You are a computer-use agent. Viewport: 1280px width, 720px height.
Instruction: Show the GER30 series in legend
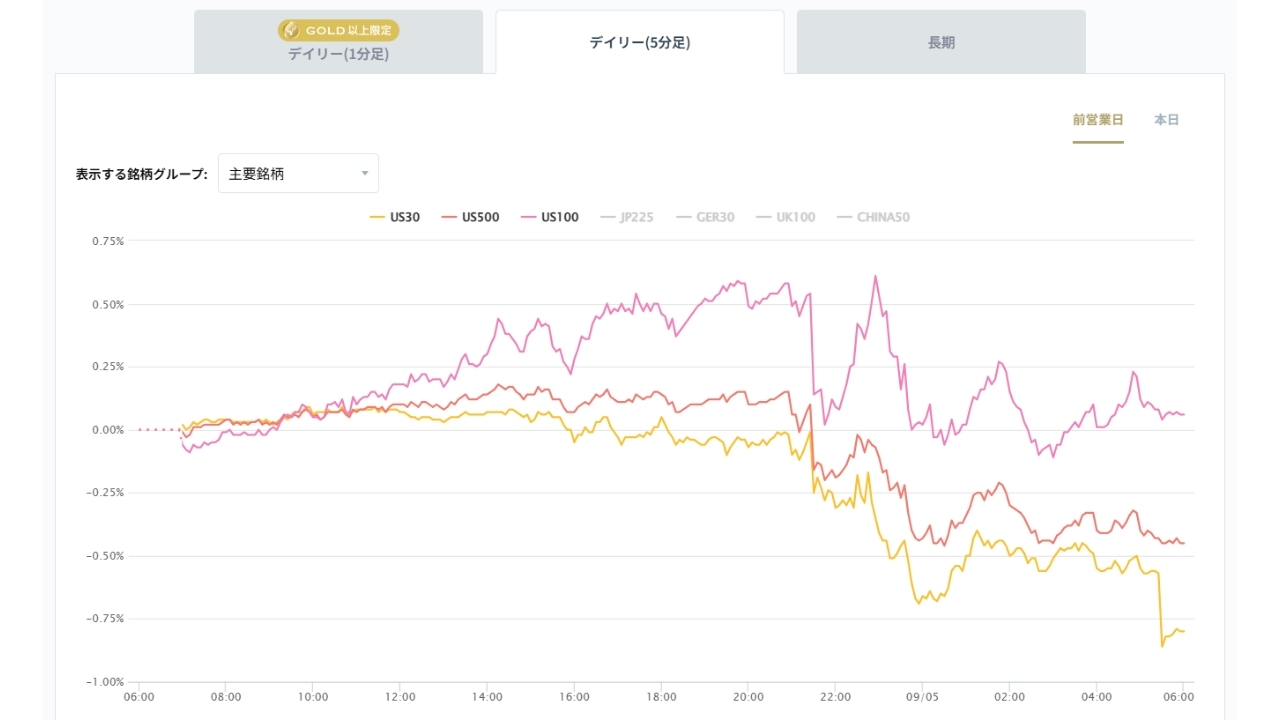pyautogui.click(x=705, y=217)
